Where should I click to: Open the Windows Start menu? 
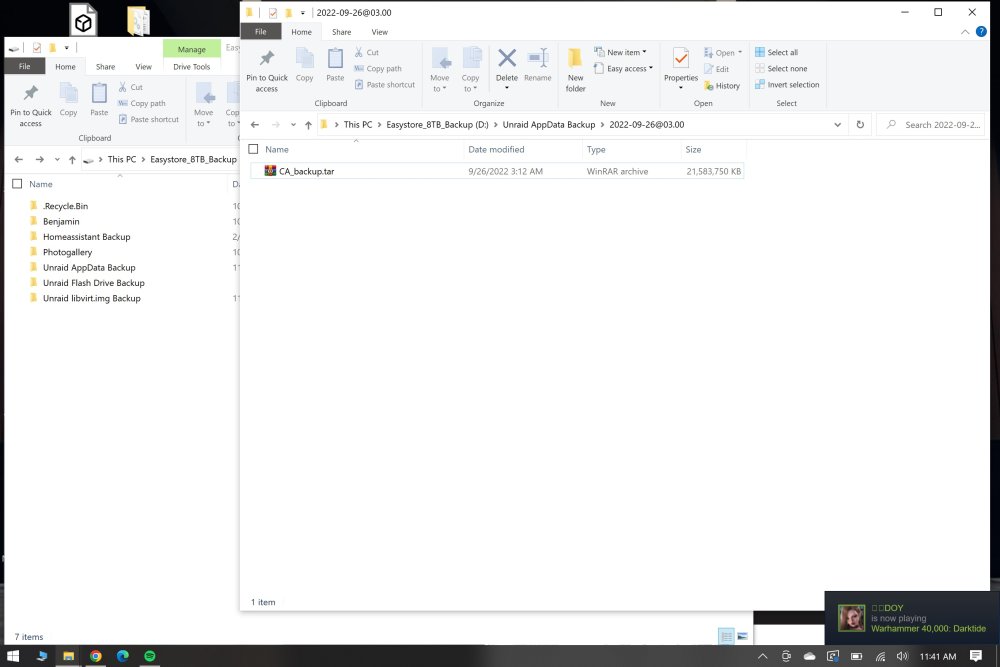tap(13, 656)
